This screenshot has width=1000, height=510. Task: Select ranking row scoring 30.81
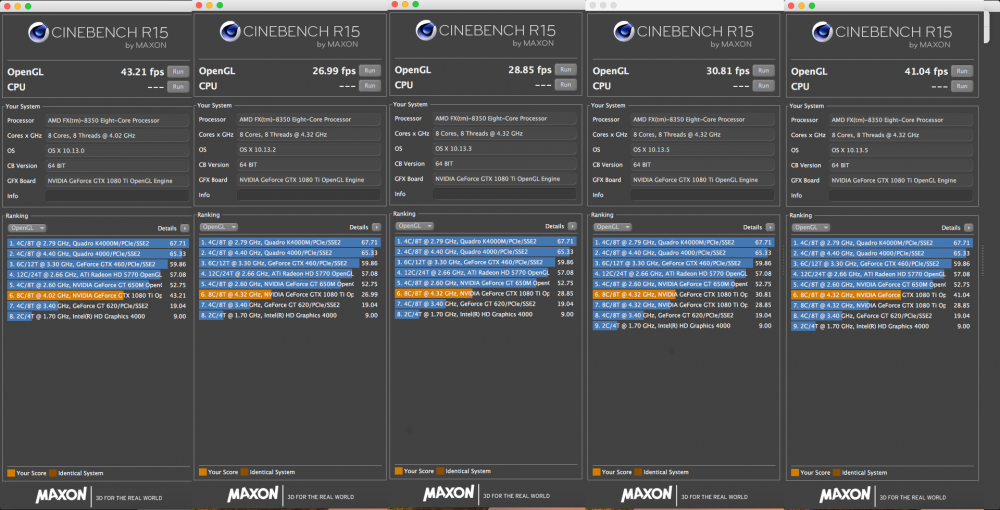click(684, 295)
